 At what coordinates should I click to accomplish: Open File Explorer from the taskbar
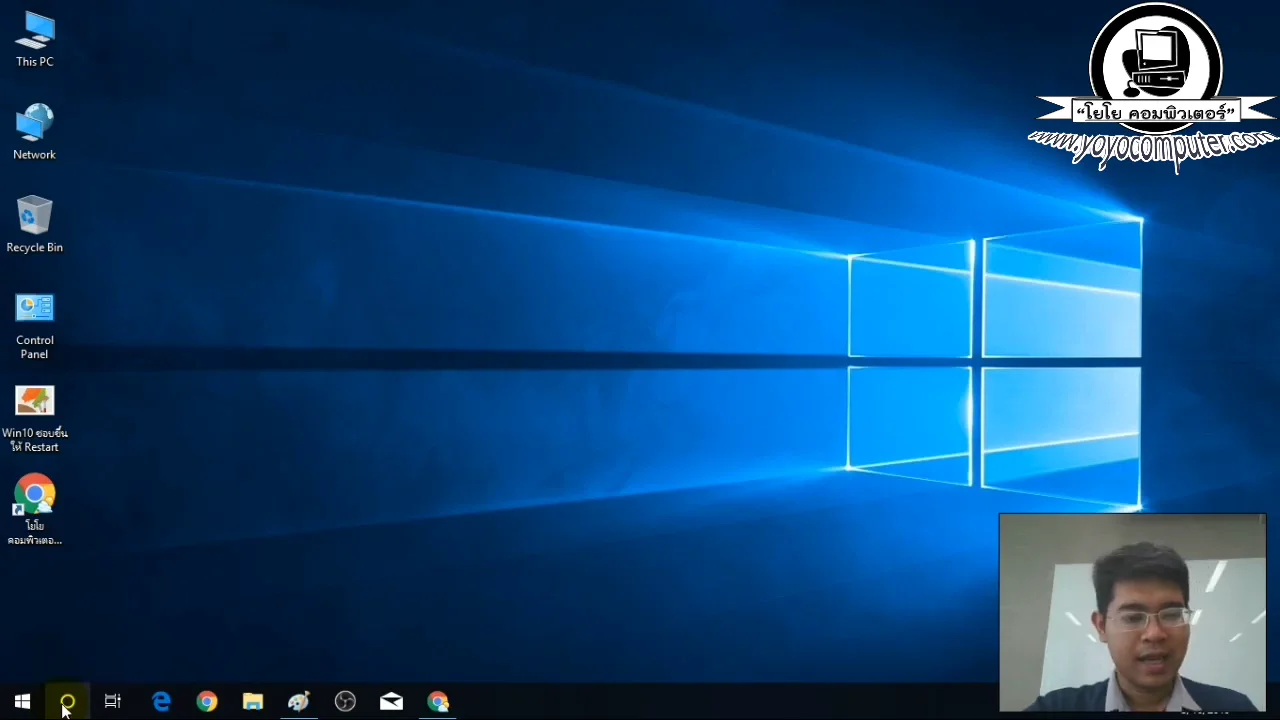252,701
